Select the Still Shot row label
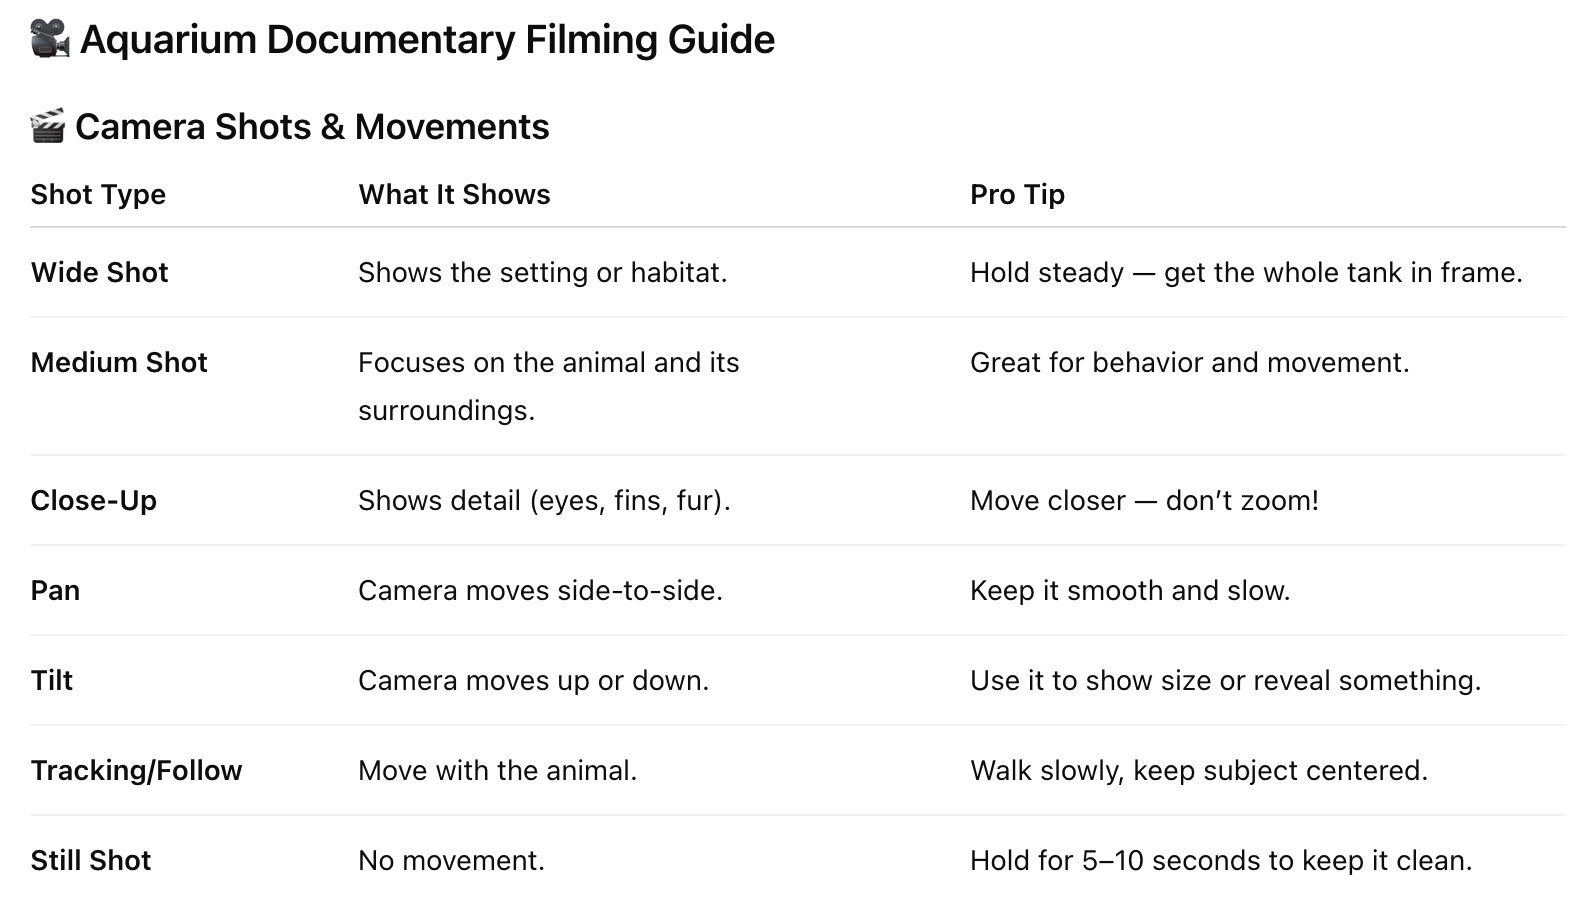This screenshot has height=912, width=1580. (90, 860)
